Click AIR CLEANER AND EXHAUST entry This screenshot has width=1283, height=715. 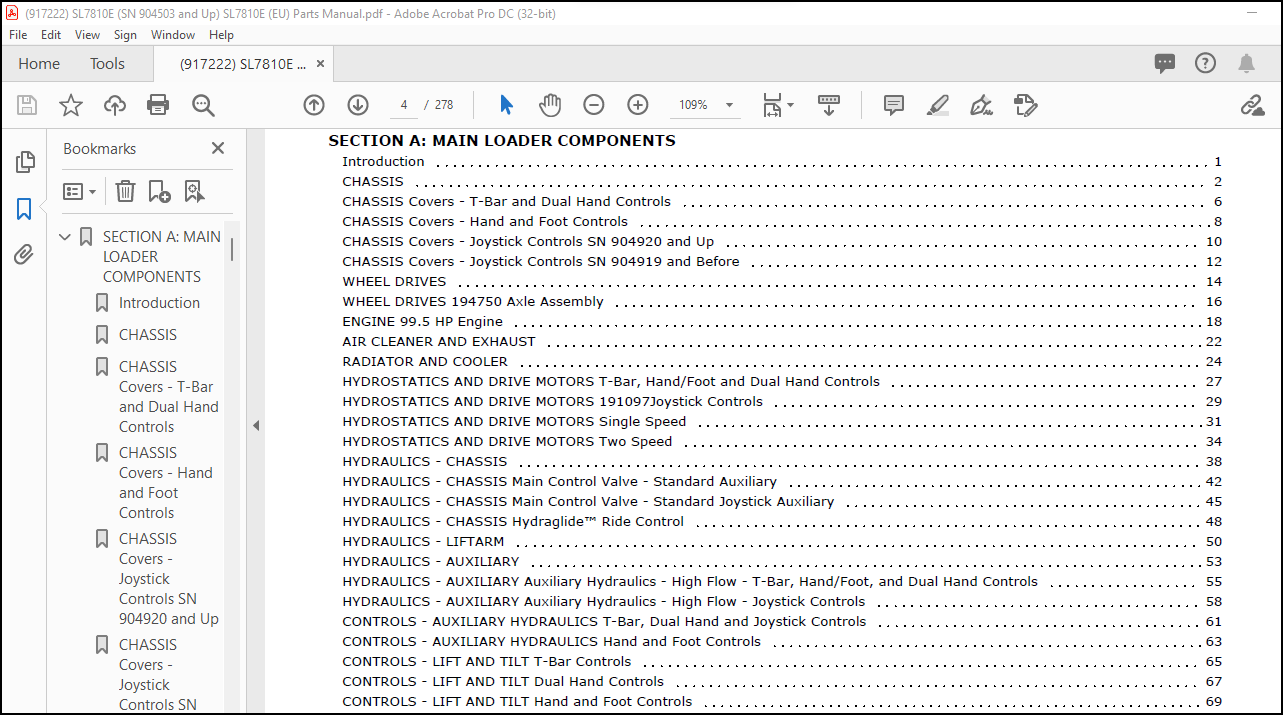click(439, 342)
